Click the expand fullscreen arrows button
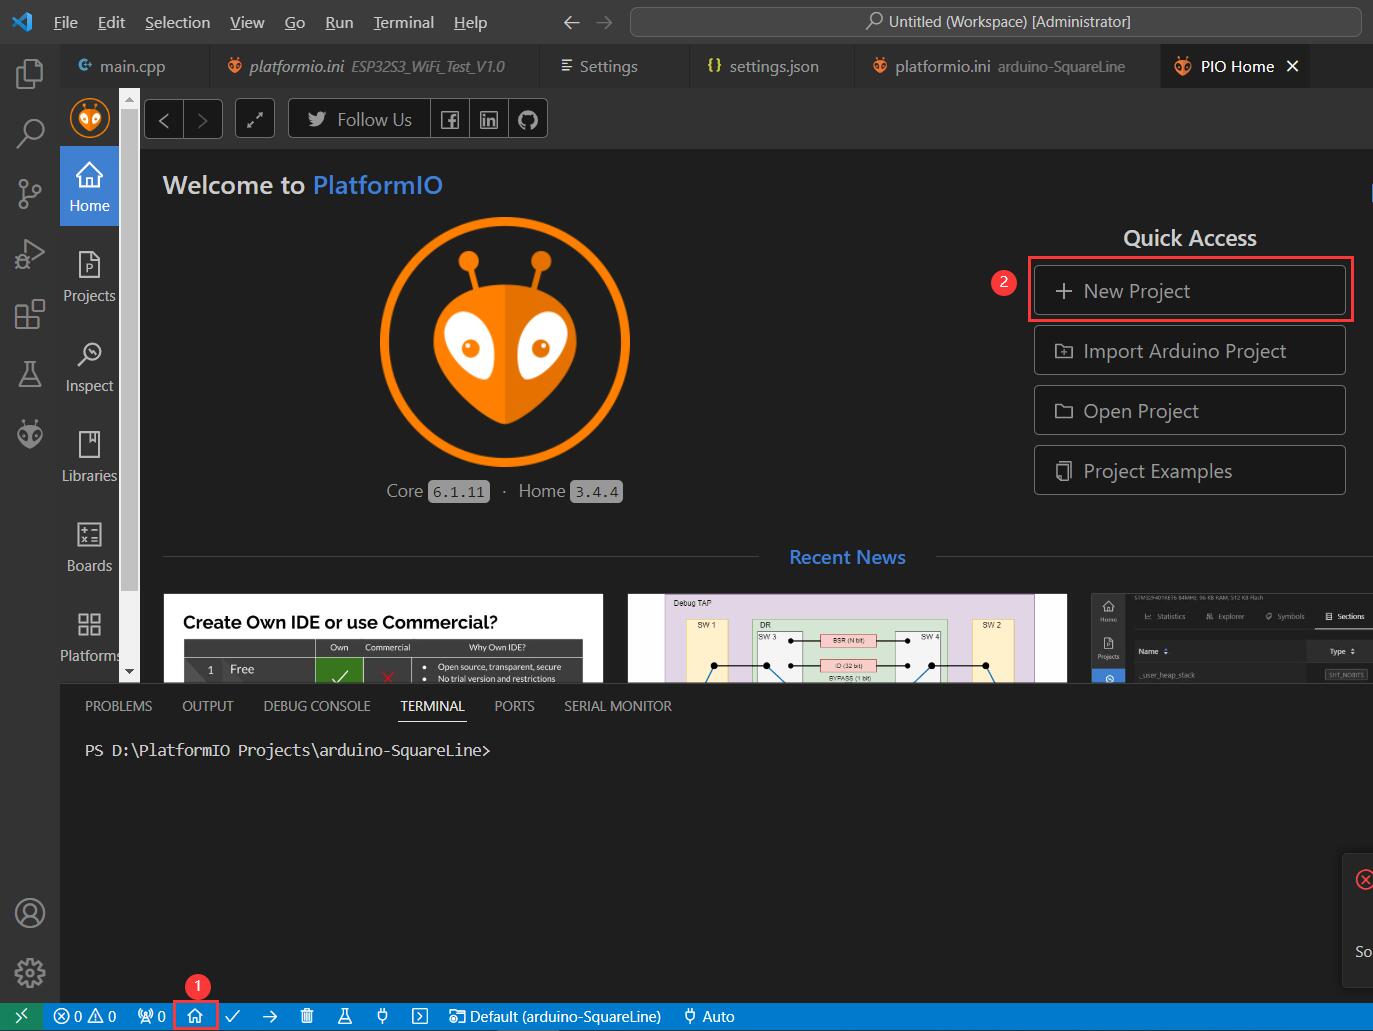 pyautogui.click(x=255, y=119)
